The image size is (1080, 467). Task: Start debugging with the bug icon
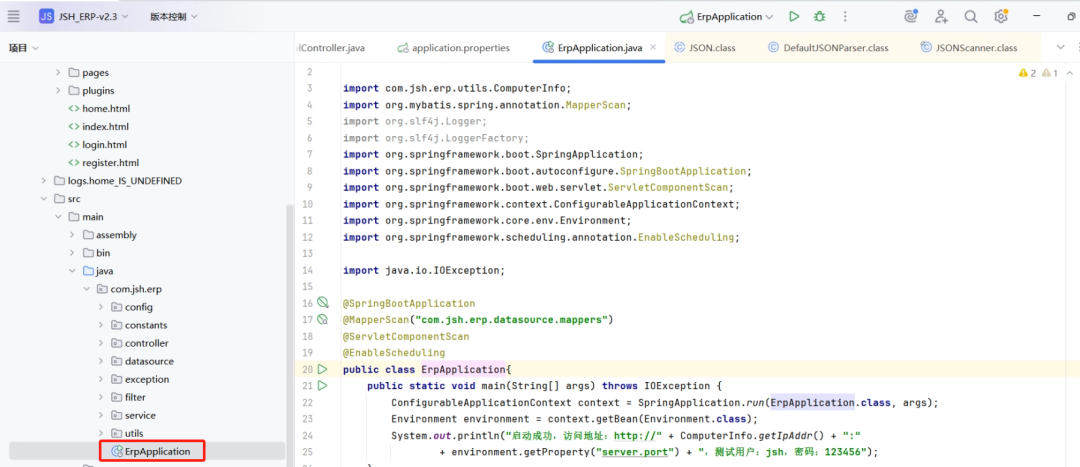(x=819, y=17)
